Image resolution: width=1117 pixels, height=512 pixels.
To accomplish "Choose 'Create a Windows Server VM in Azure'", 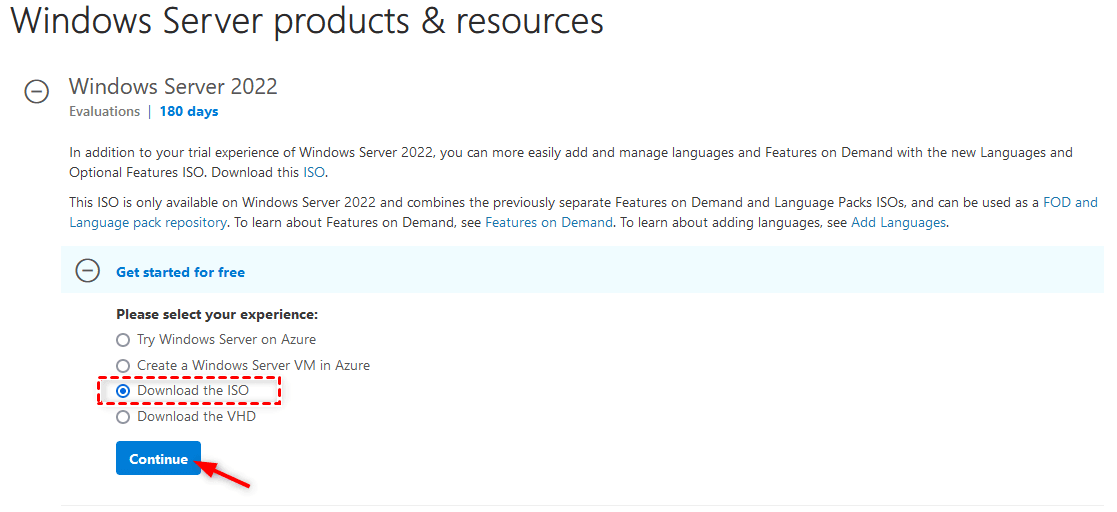I will coord(123,366).
